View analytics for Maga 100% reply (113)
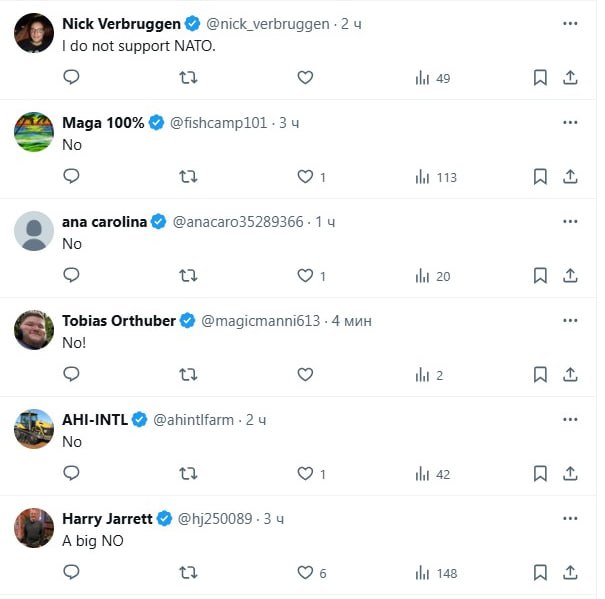The image size is (605, 599). point(436,177)
